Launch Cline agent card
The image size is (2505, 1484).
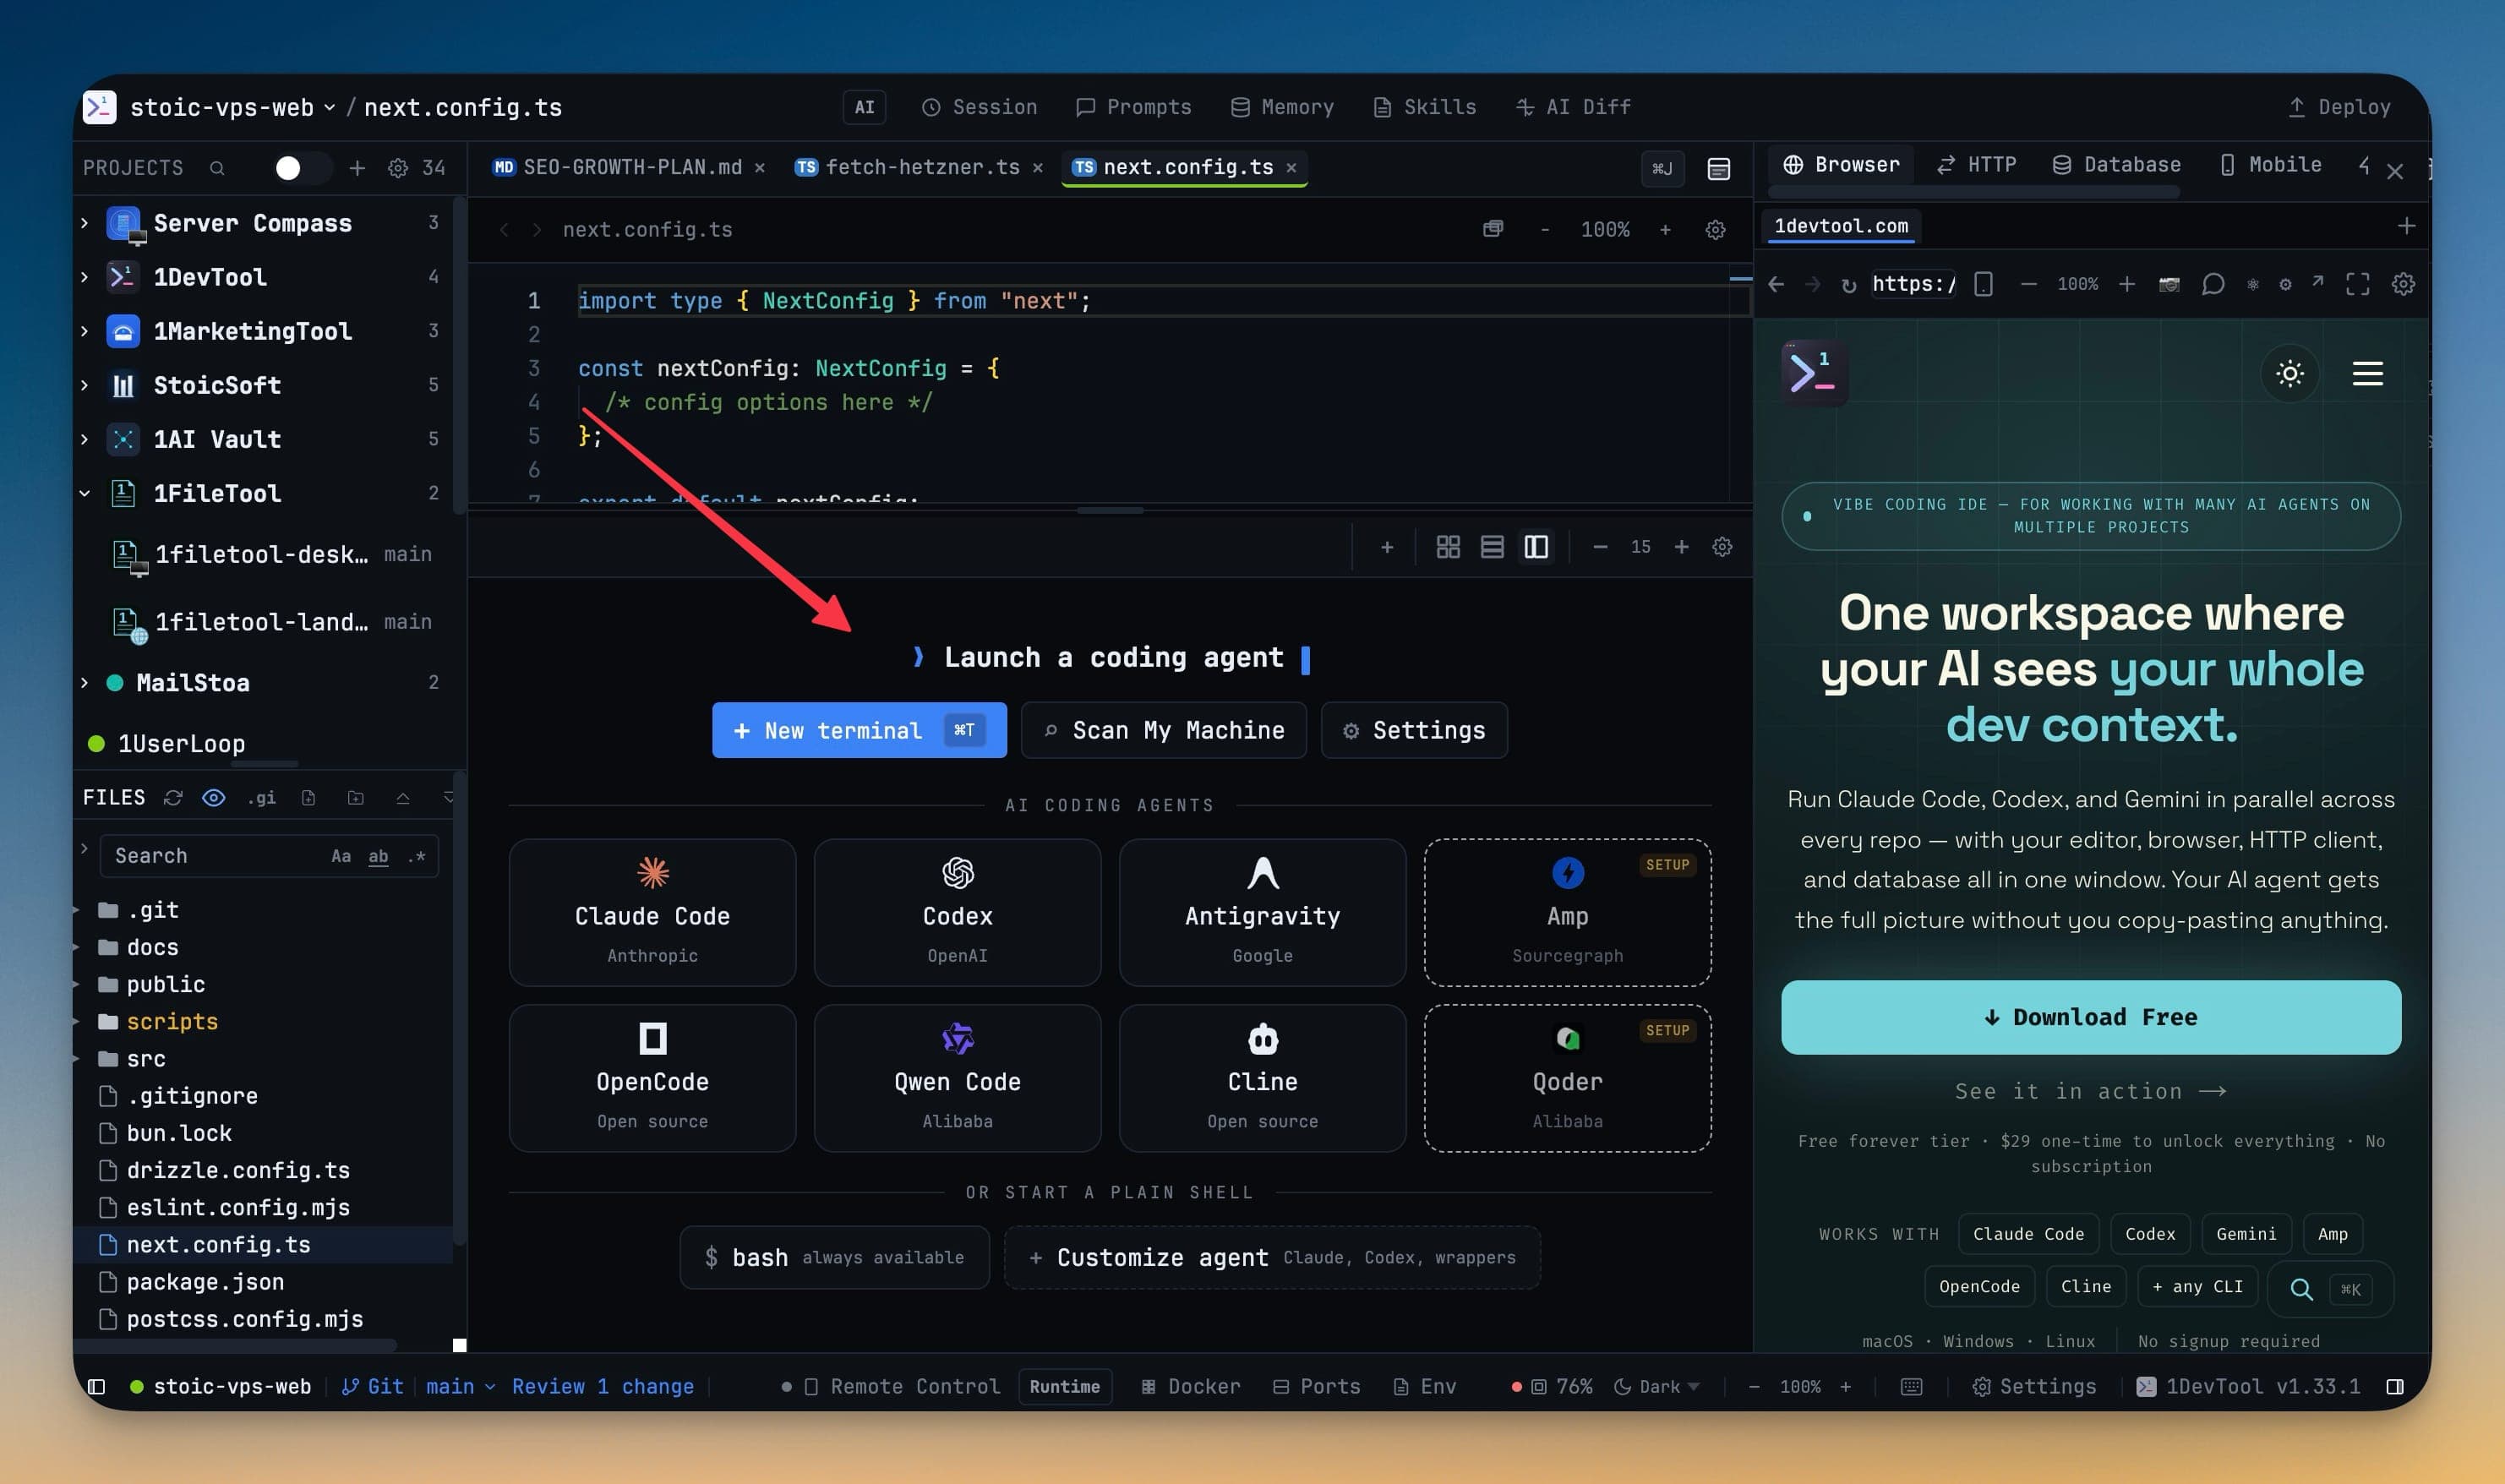[x=1262, y=1078]
